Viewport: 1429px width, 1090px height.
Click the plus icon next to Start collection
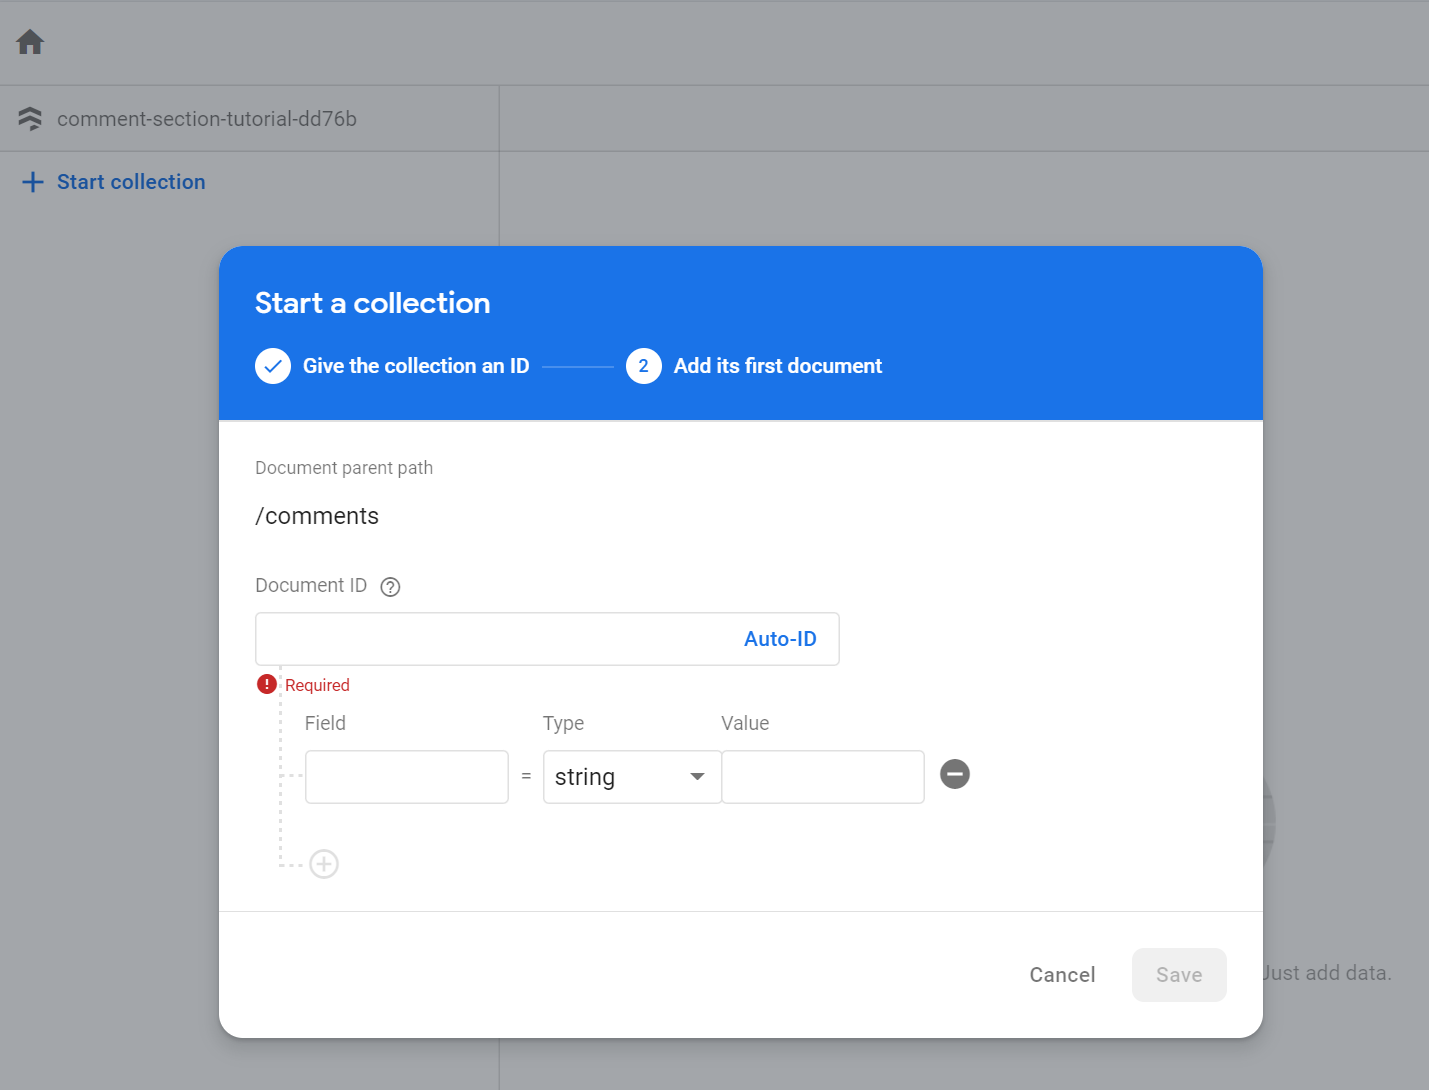tap(32, 181)
